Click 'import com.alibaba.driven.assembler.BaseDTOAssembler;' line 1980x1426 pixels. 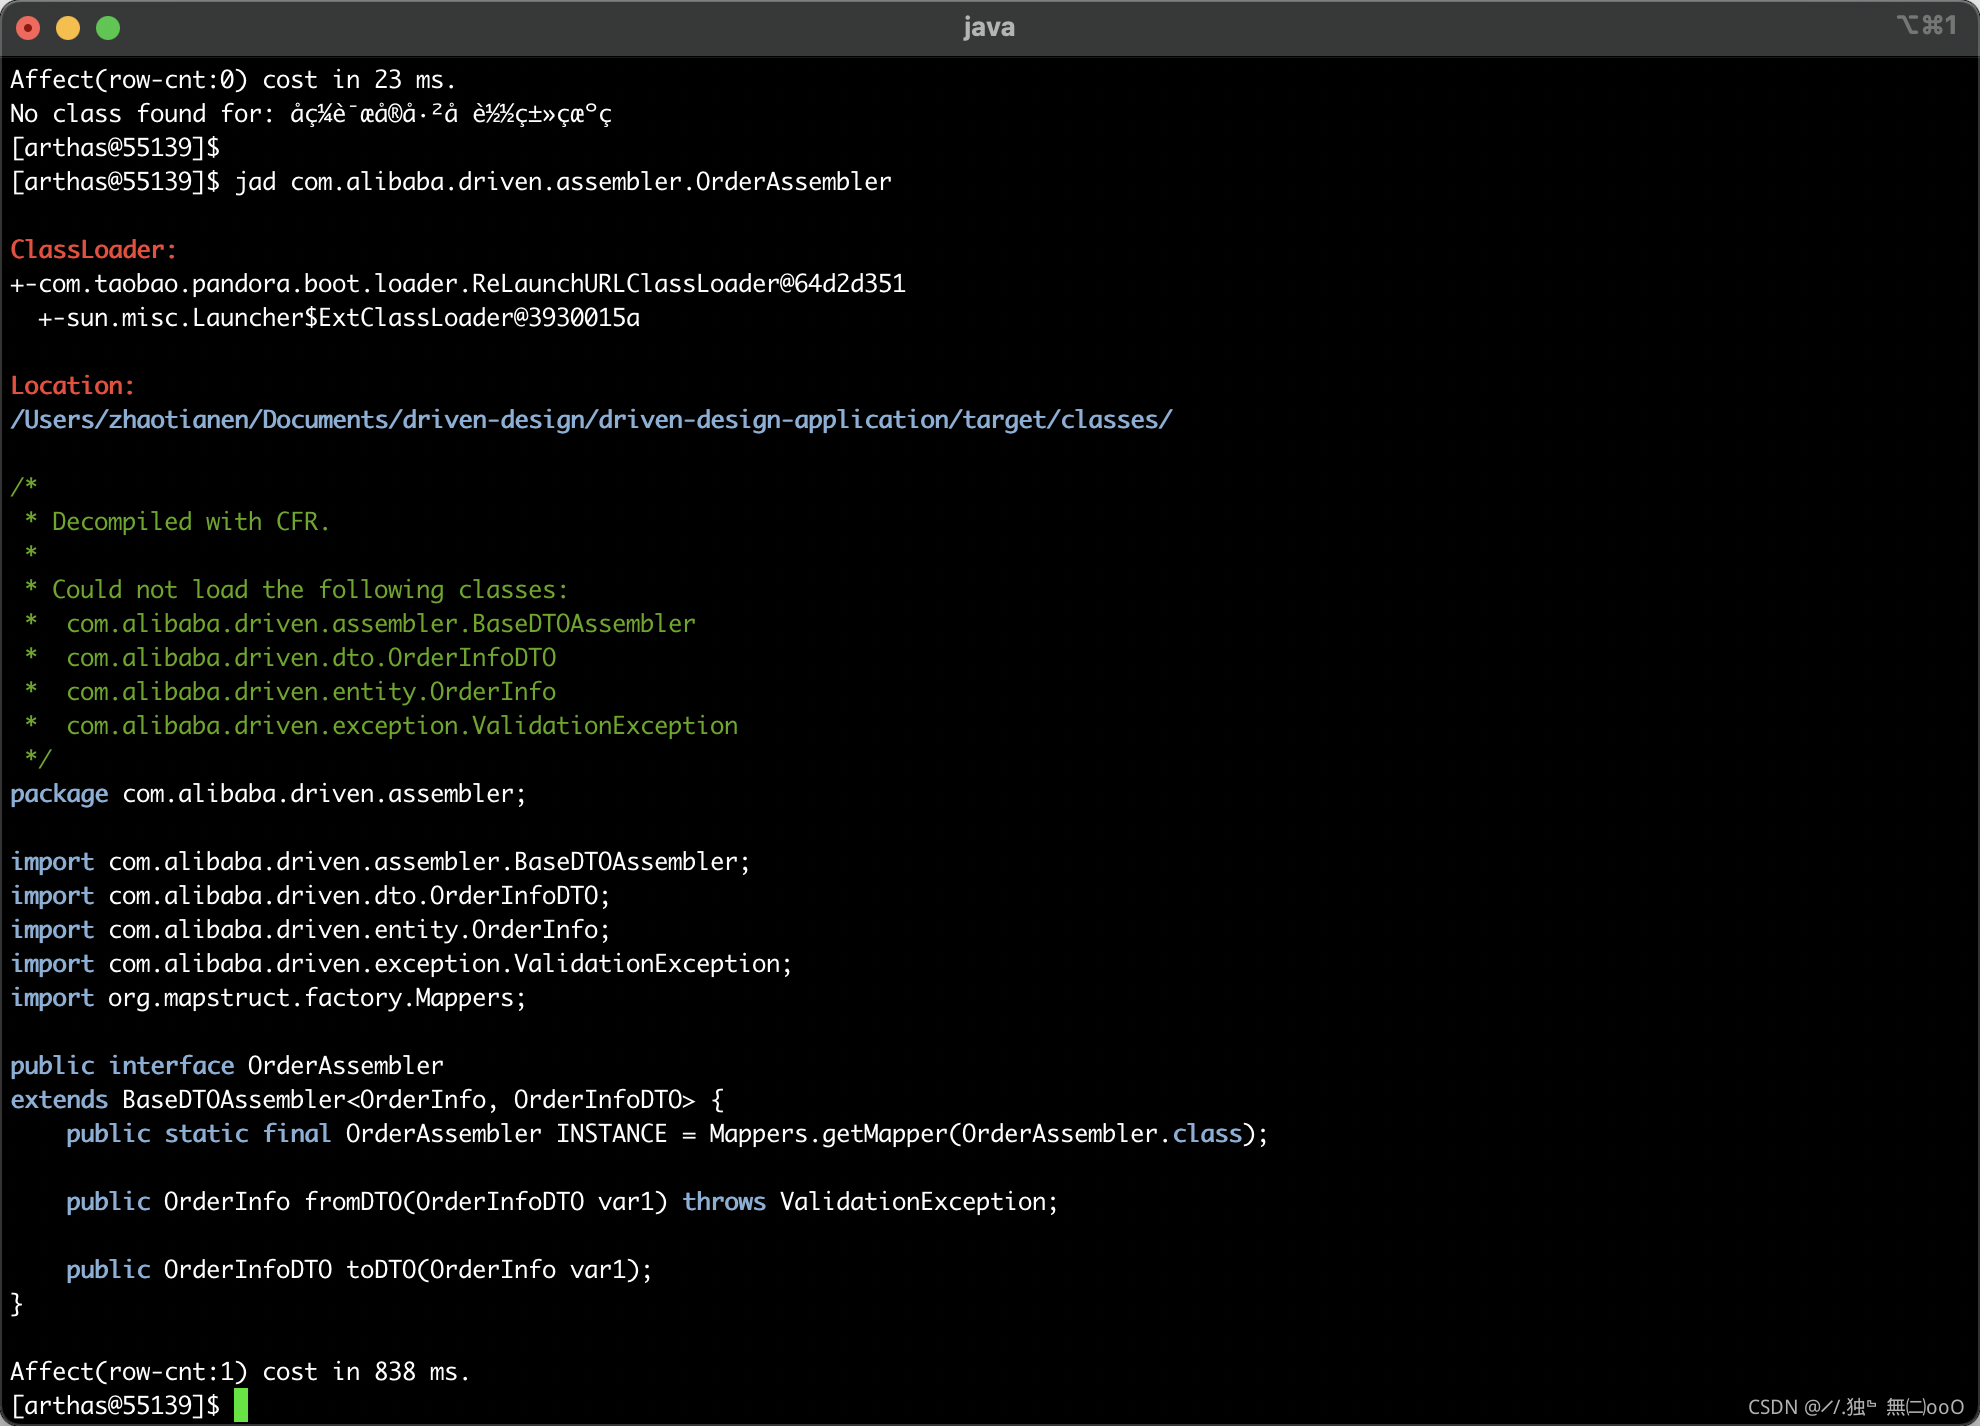coord(380,862)
